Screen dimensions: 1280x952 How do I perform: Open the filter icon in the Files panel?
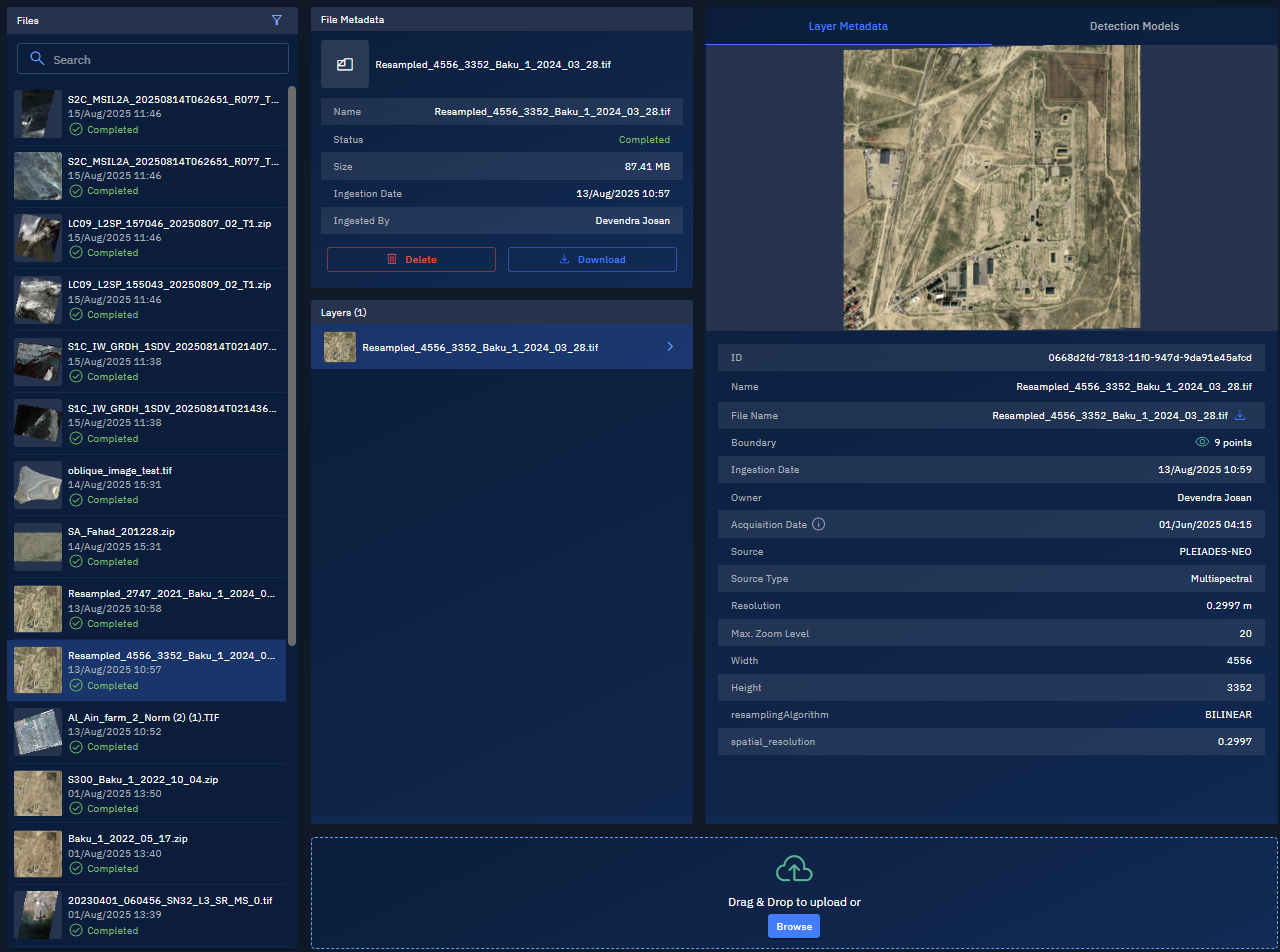pos(277,19)
